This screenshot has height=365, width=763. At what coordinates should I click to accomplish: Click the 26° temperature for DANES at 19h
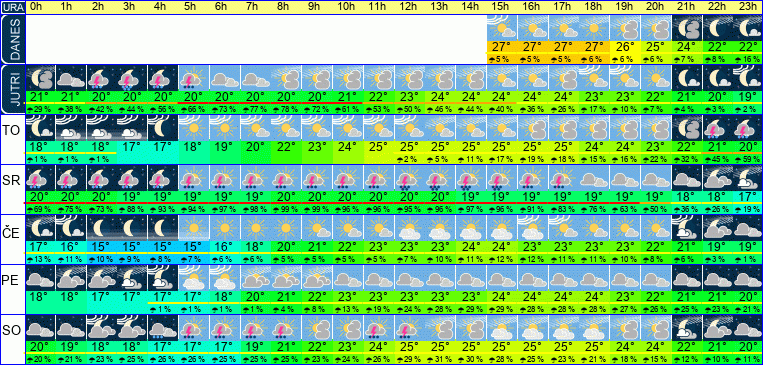(x=625, y=48)
